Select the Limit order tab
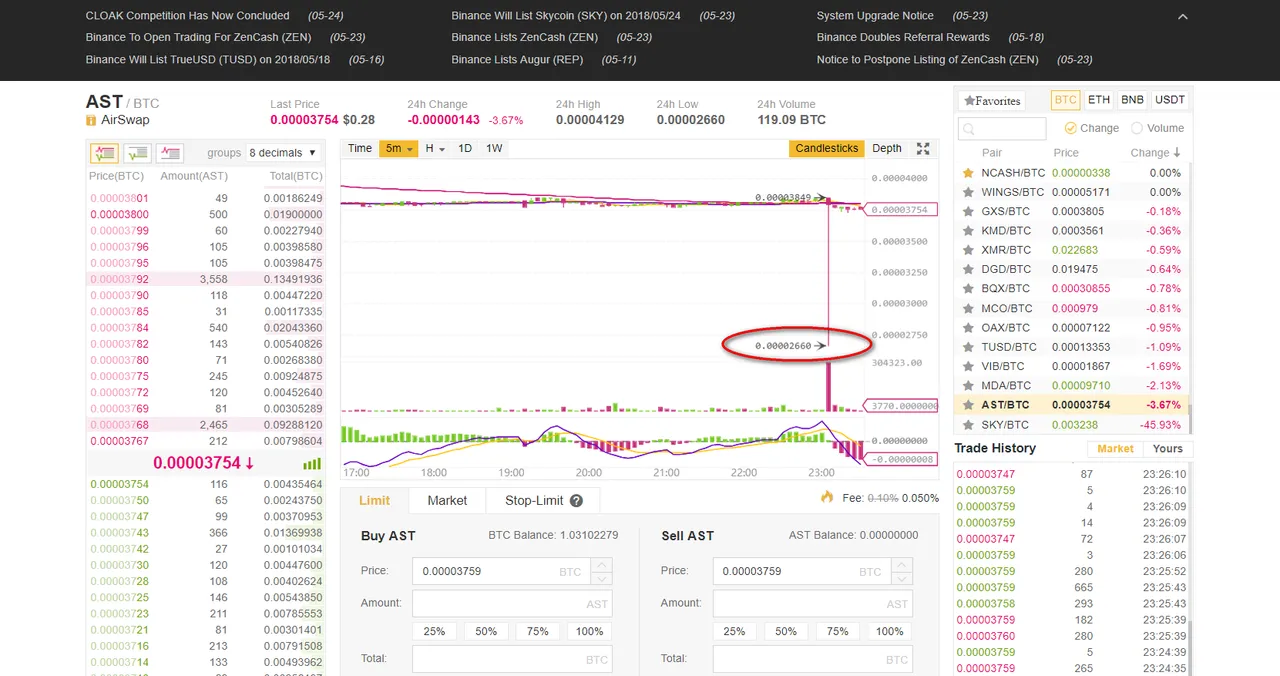1280x676 pixels. tap(375, 501)
